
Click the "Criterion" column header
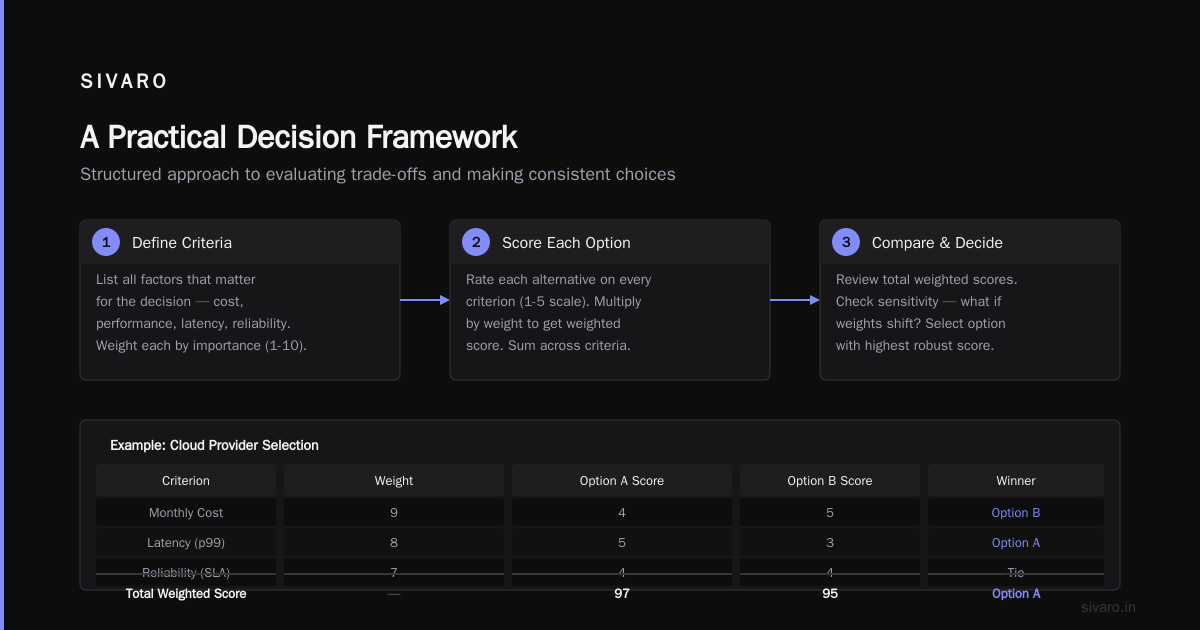click(x=186, y=480)
